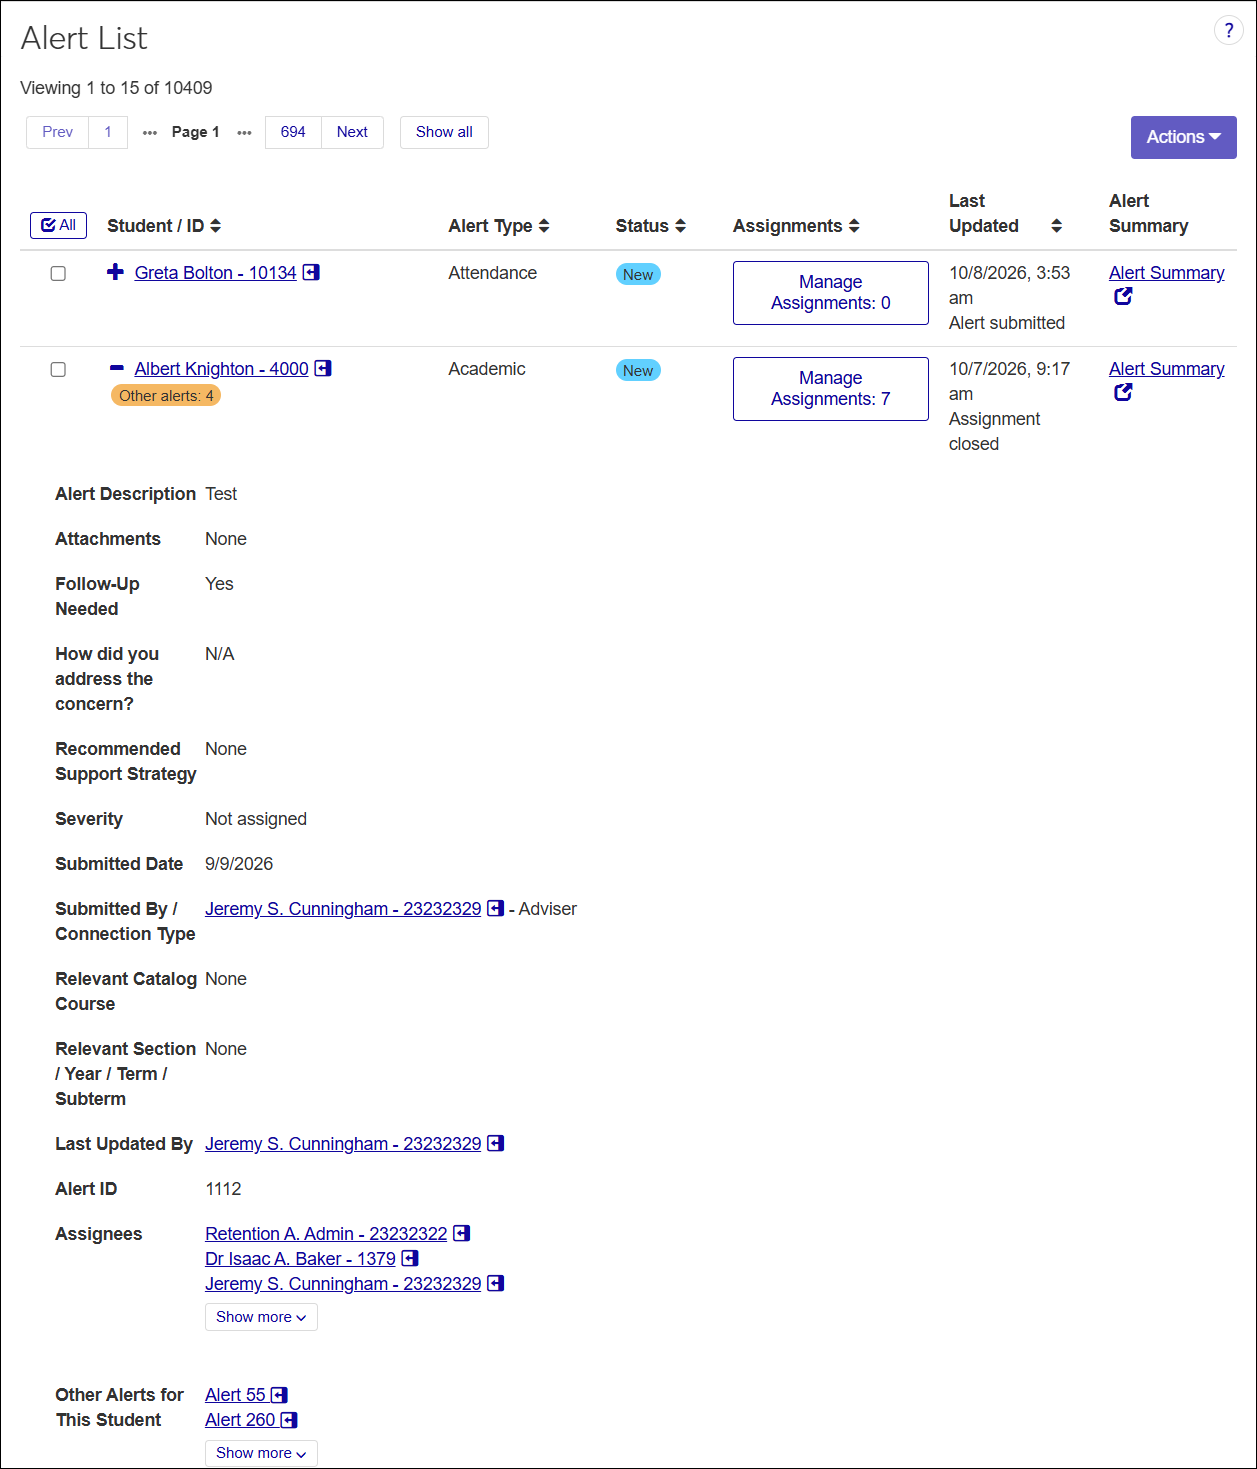
Task: Expand Greta Bolton row with plus icon
Action: (116, 272)
